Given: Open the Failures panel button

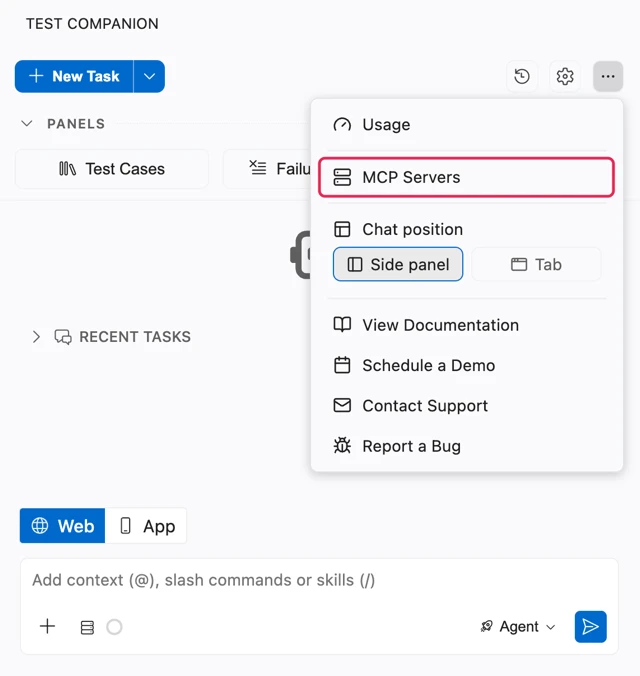Looking at the screenshot, I should pos(267,169).
